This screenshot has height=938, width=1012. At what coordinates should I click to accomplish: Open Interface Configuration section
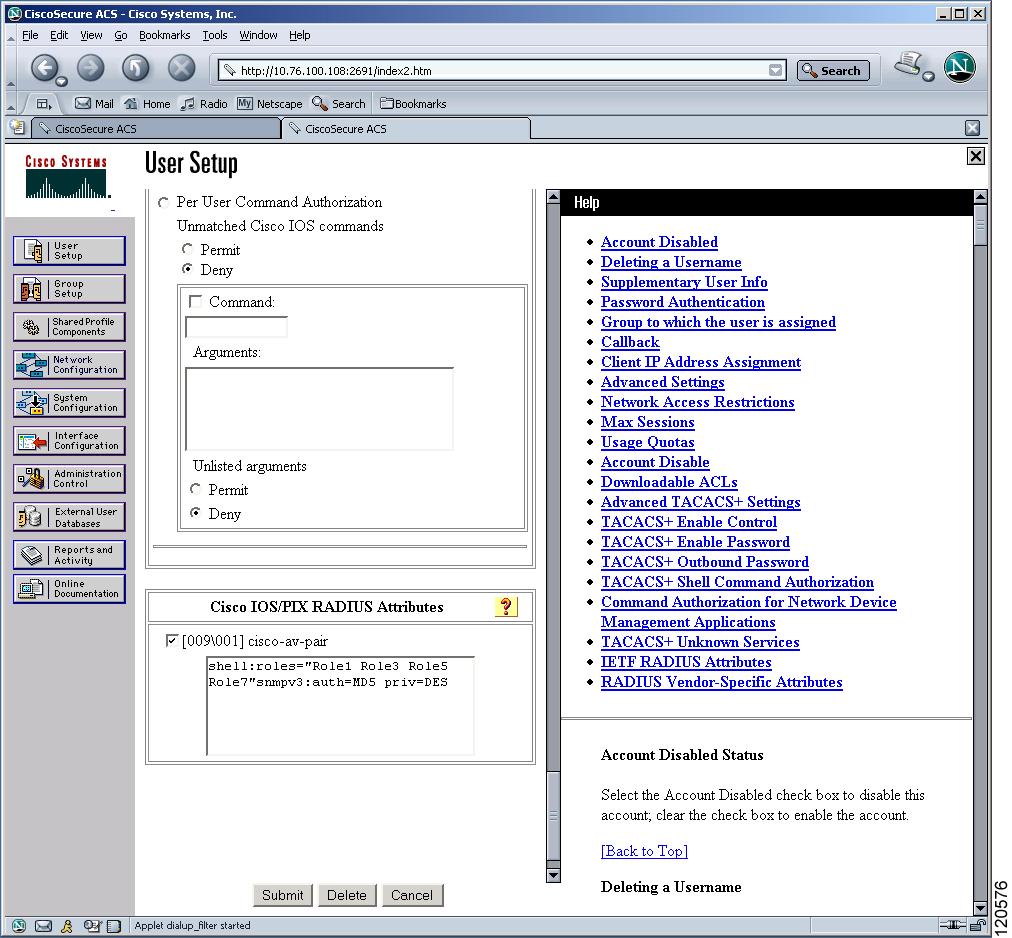[x=69, y=441]
